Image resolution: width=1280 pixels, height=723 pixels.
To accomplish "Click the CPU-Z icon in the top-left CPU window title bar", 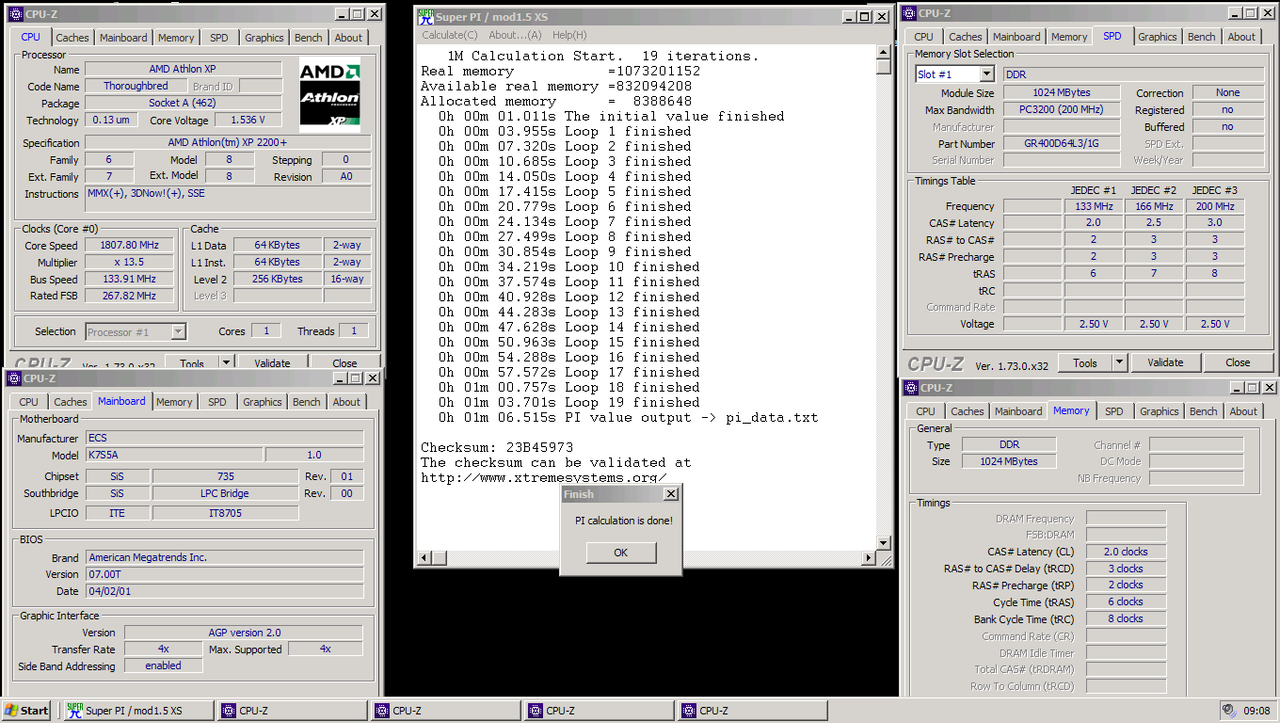I will (x=15, y=14).
